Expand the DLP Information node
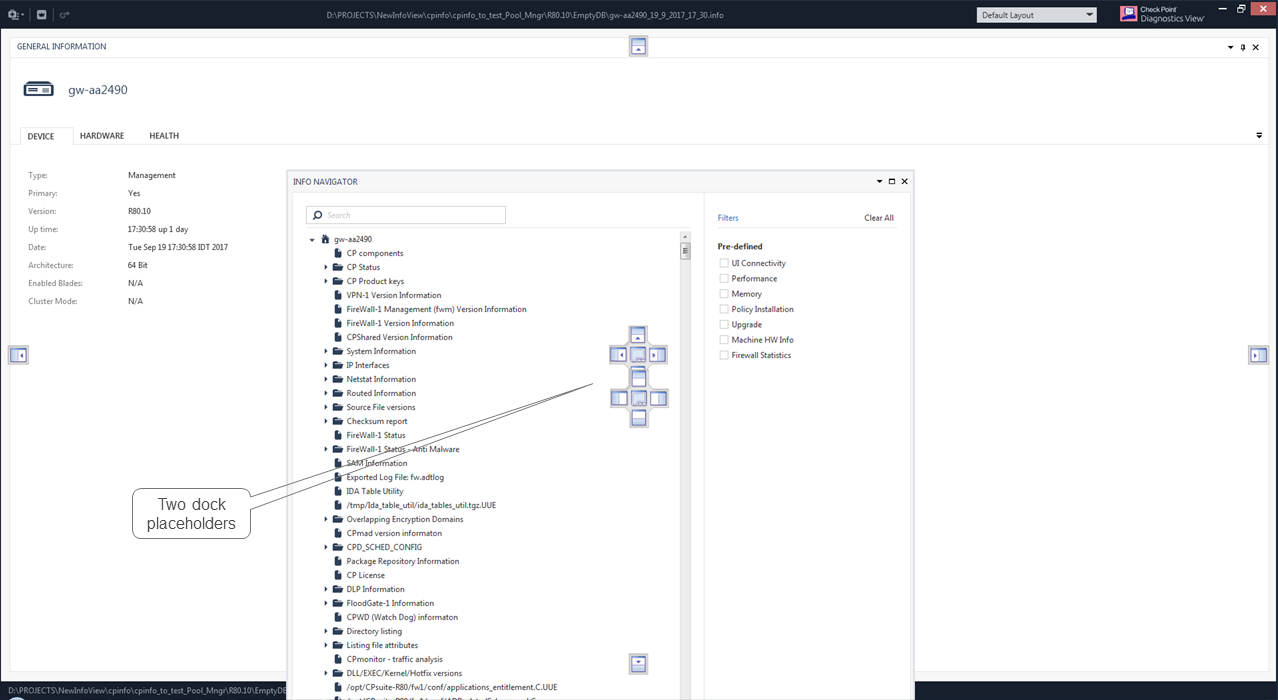 (326, 589)
